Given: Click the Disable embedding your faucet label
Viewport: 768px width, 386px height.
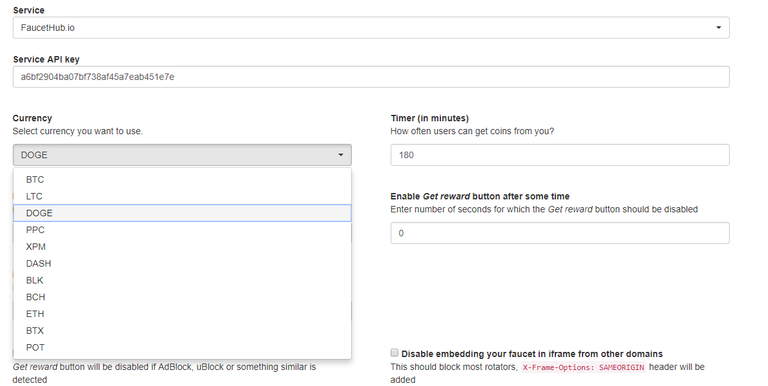Looking at the screenshot, I should click(x=532, y=354).
